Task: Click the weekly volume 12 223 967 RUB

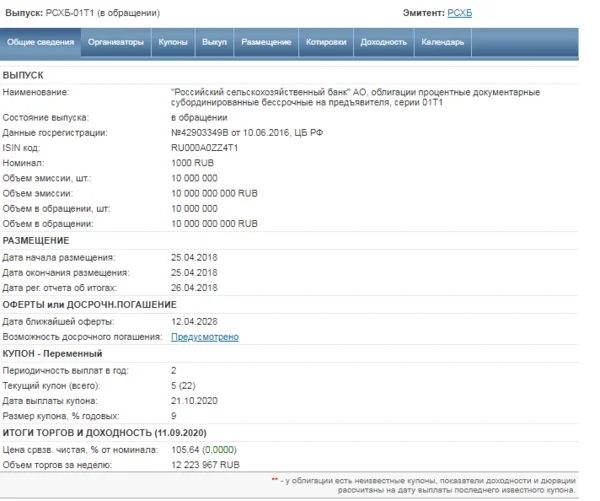Action: point(205,465)
